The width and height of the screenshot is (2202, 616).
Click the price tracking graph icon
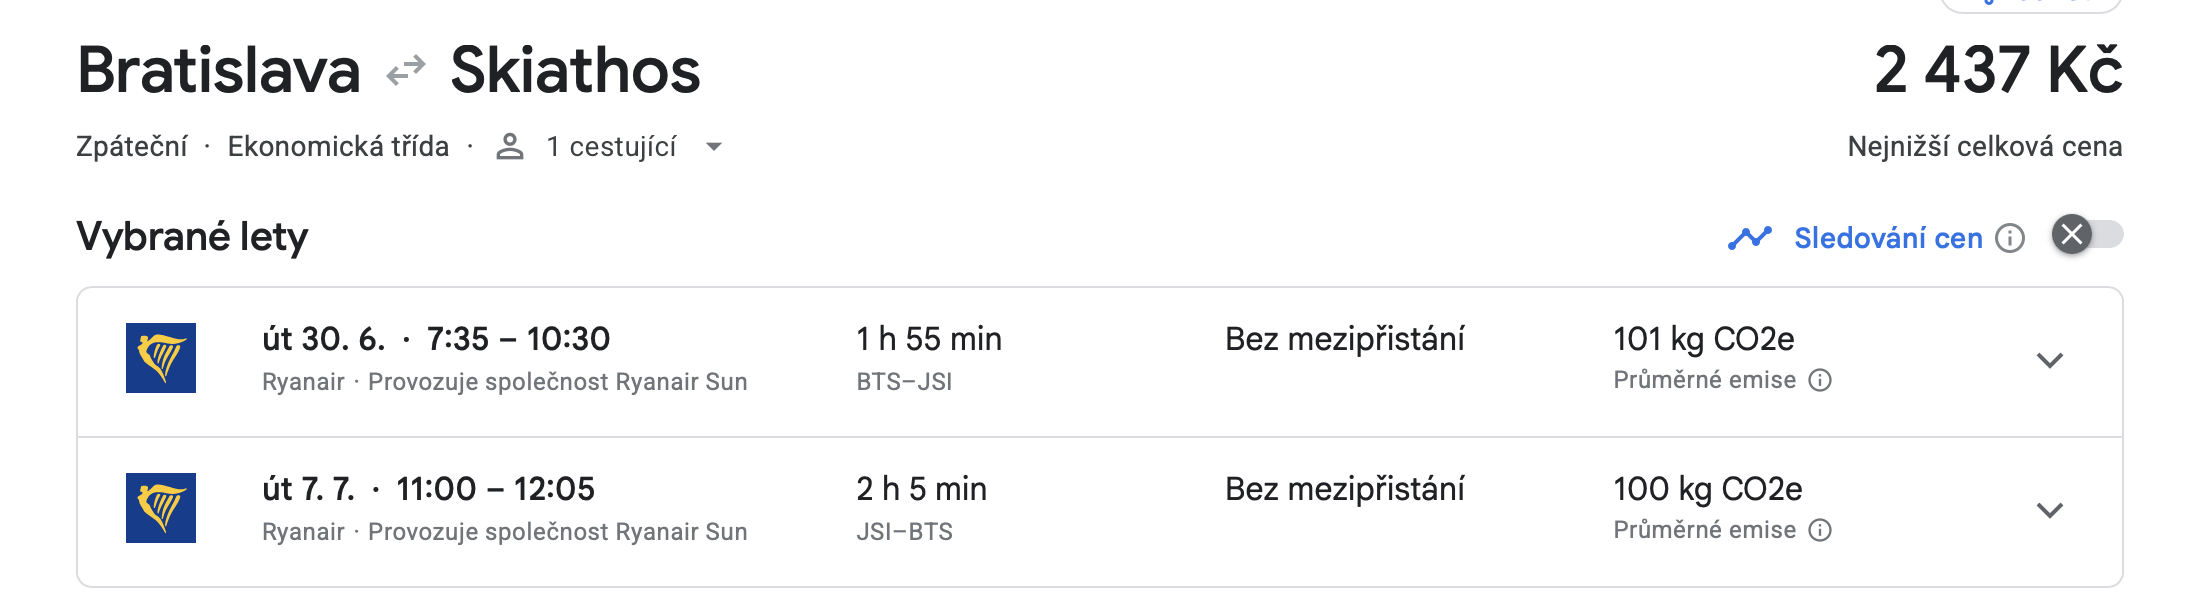[x=1750, y=238]
